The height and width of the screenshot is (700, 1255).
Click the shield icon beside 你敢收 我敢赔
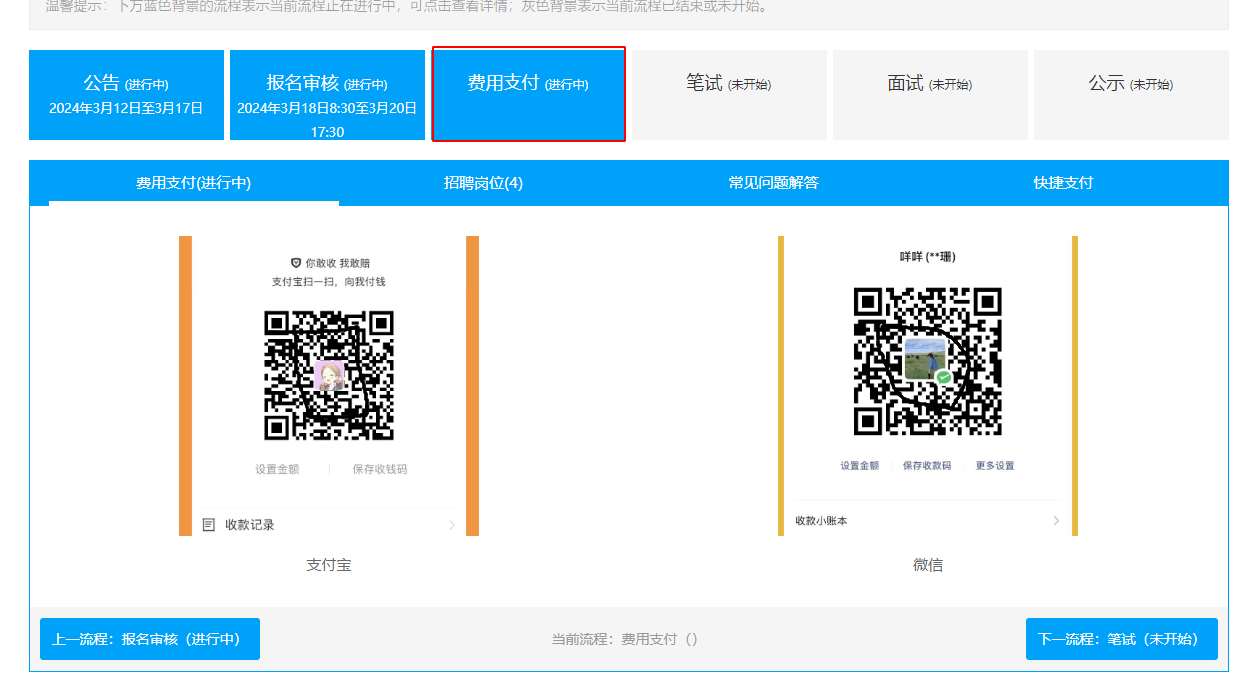point(296,263)
